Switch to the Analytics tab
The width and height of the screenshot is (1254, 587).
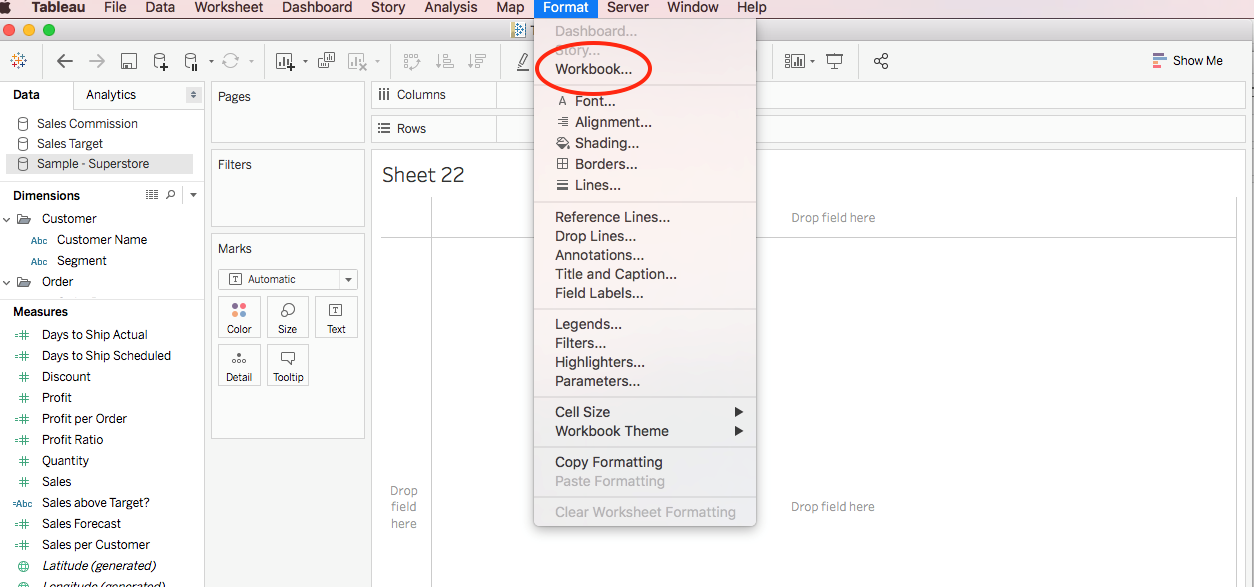(111, 95)
